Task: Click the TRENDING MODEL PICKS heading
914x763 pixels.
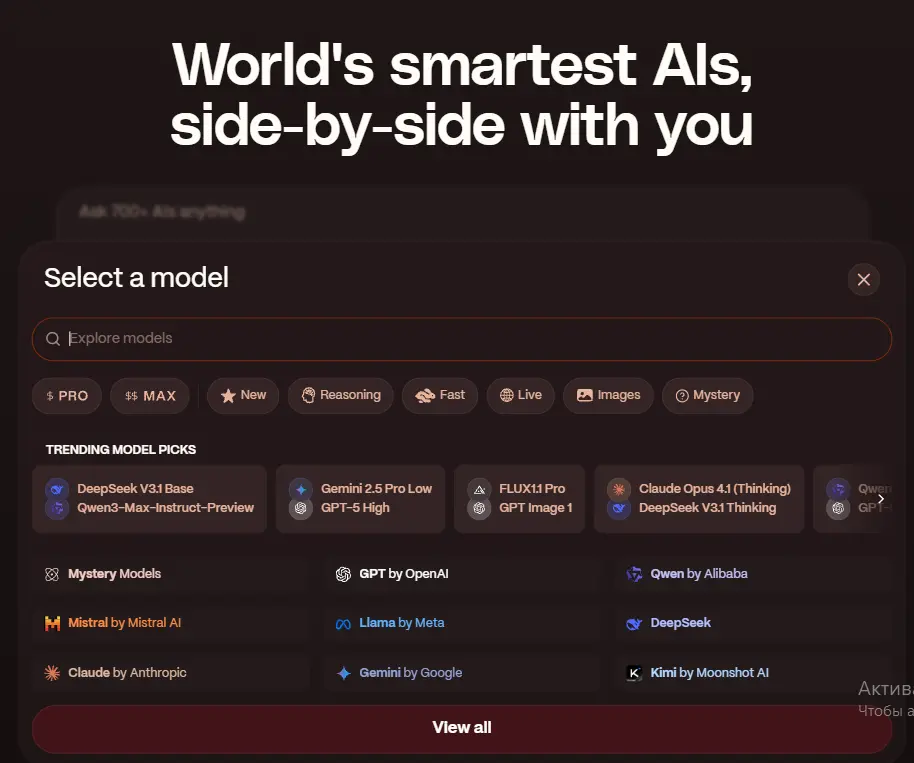Action: click(121, 449)
